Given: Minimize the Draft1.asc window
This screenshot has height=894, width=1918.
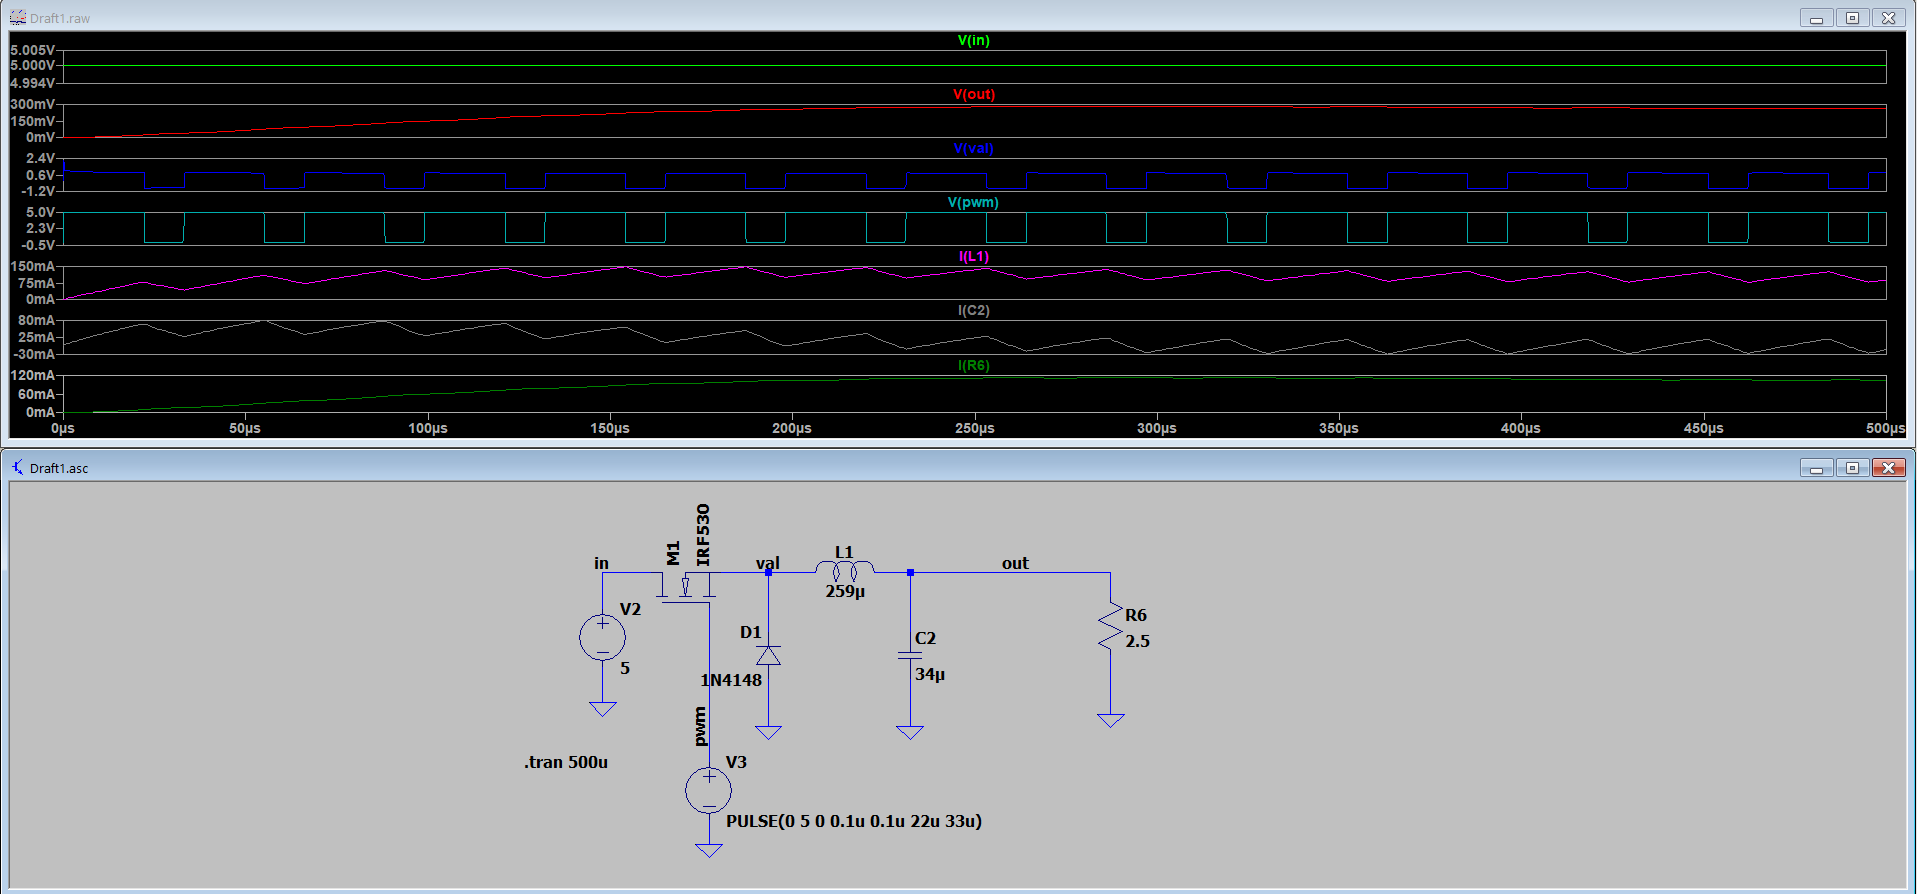Looking at the screenshot, I should [x=1816, y=468].
